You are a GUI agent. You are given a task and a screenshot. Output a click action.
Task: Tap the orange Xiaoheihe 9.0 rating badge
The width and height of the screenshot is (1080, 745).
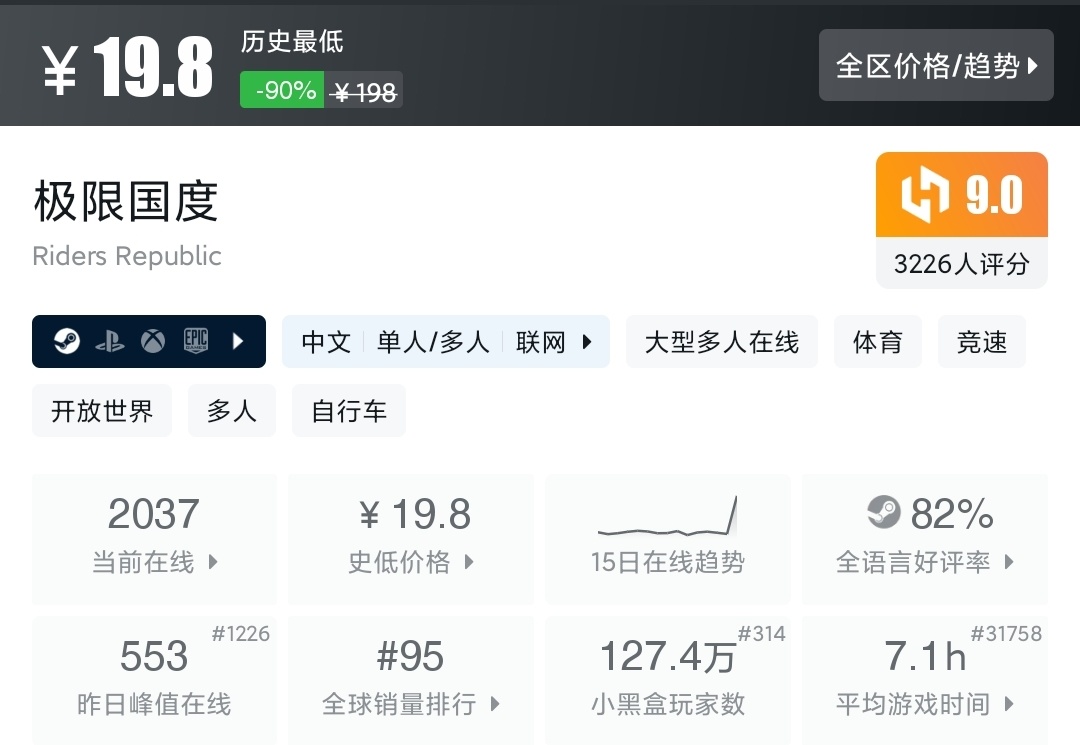coord(961,195)
